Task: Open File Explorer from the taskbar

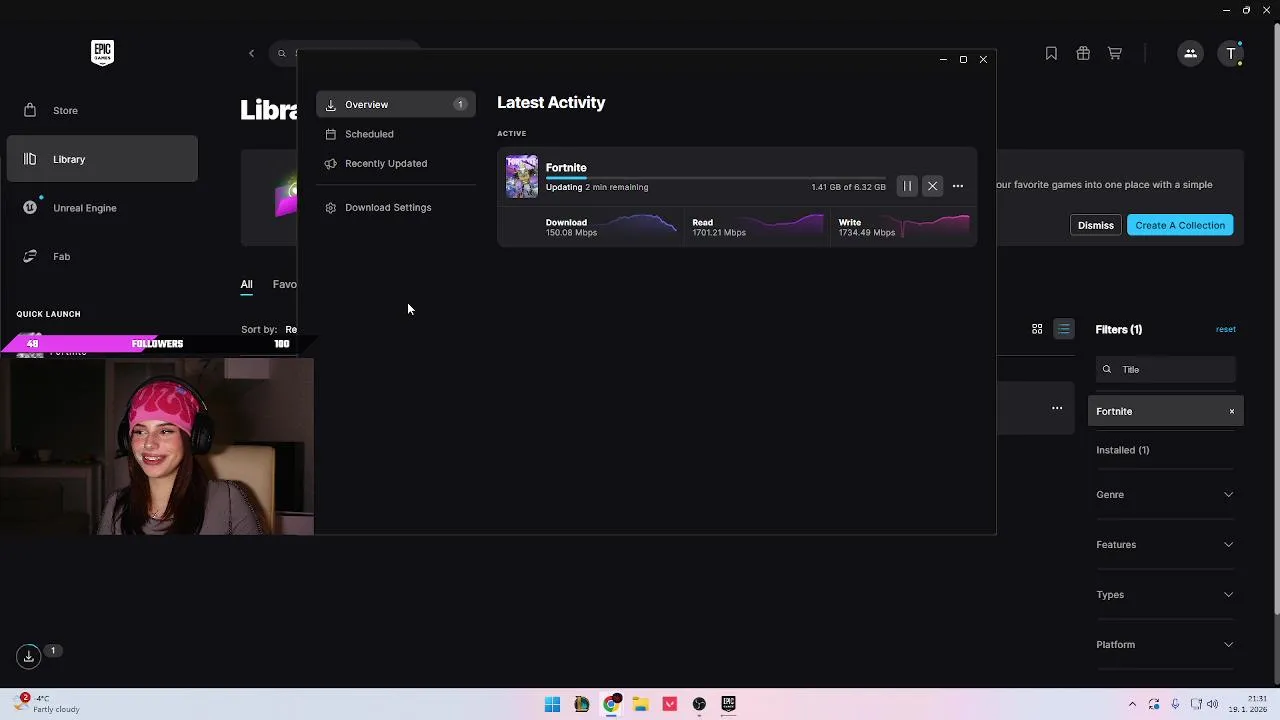Action: pyautogui.click(x=640, y=704)
